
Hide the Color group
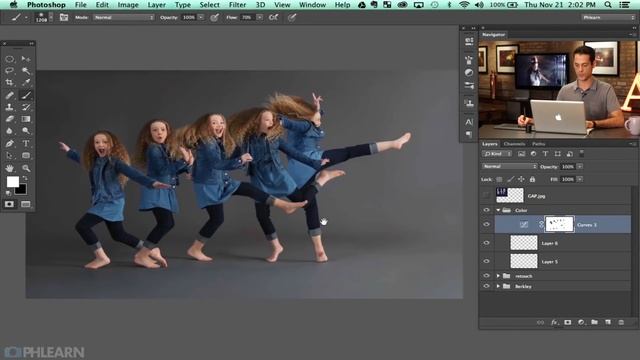pyautogui.click(x=486, y=210)
